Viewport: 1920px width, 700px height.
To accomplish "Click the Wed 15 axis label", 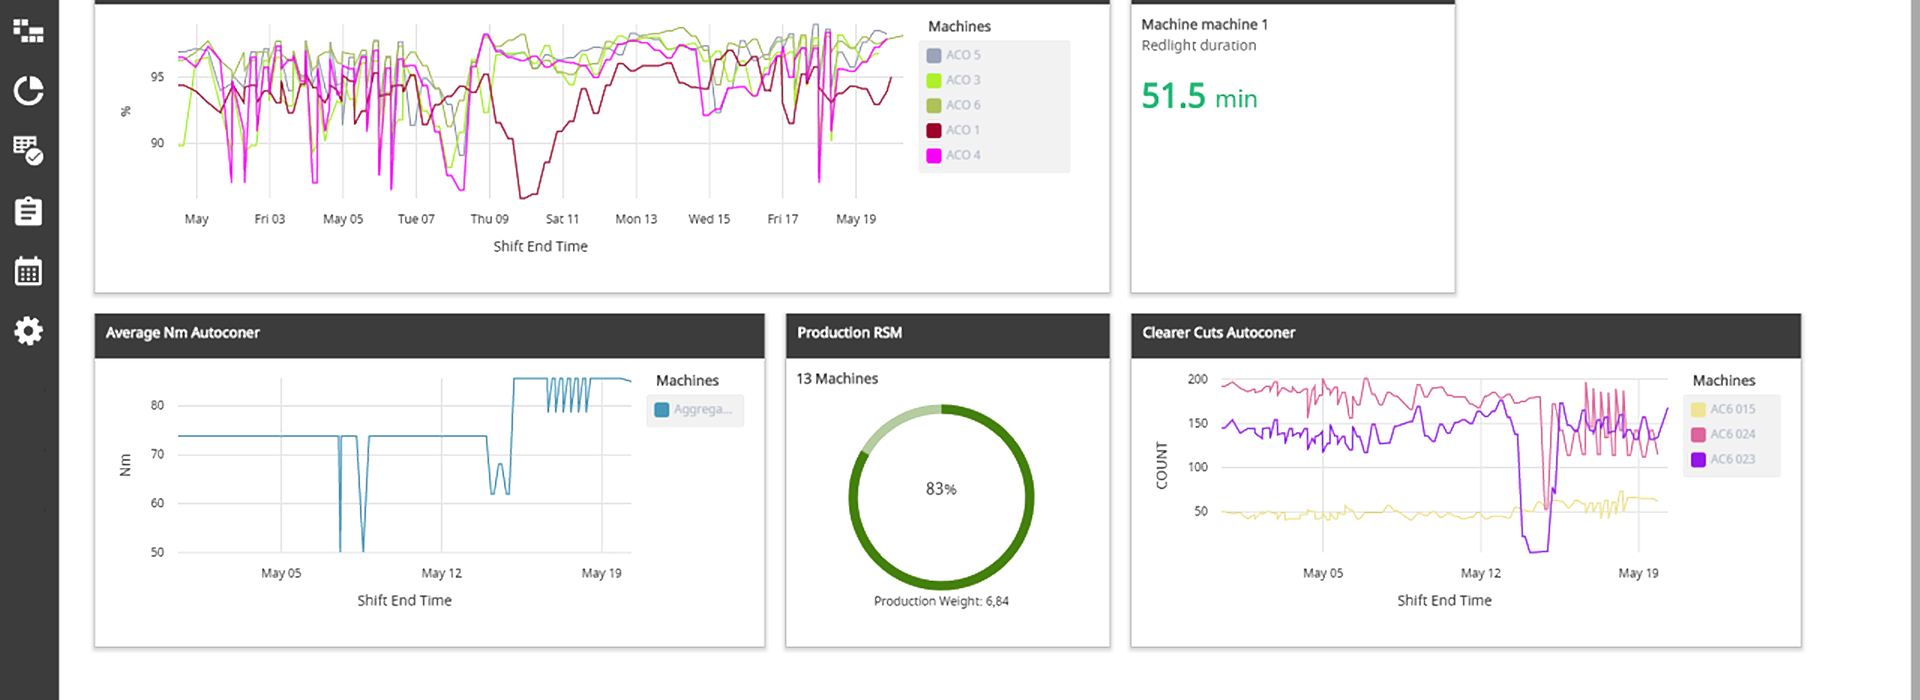I will click(x=709, y=219).
